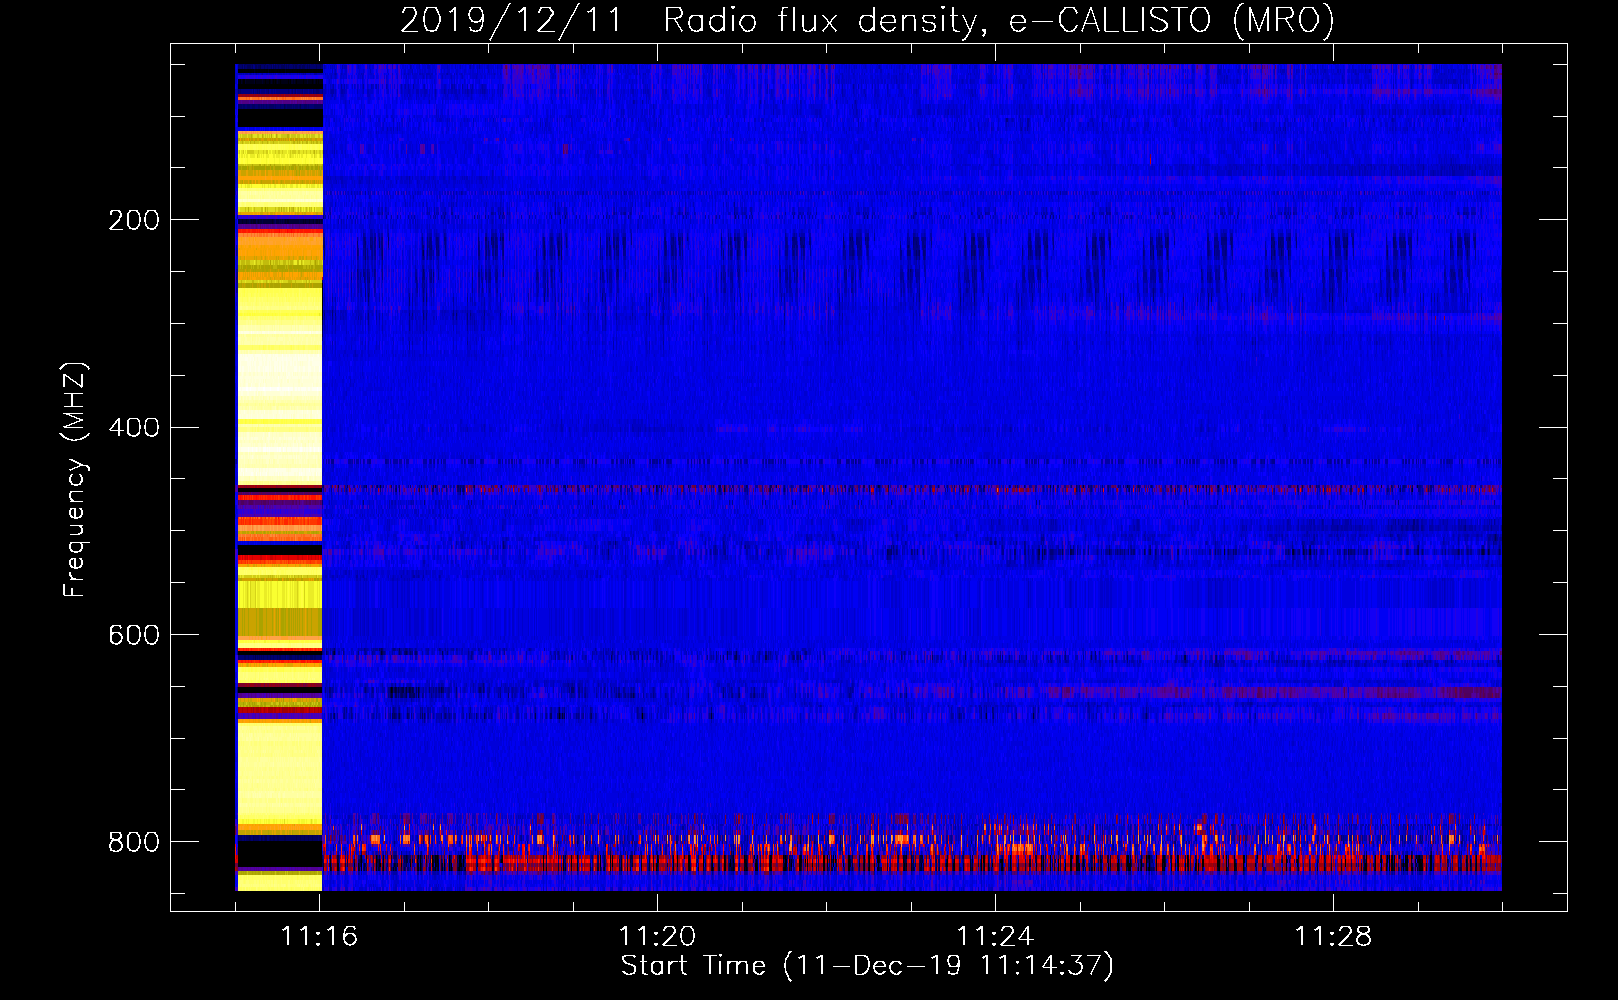The width and height of the screenshot is (1618, 1000).
Task: Click the 600 frequency tick label
Action: (134, 636)
